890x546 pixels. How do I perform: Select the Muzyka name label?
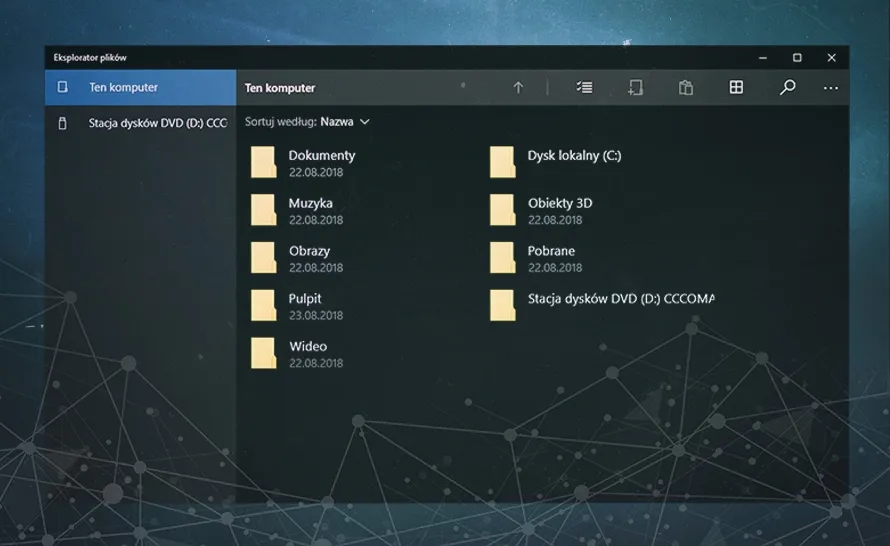[x=310, y=203]
